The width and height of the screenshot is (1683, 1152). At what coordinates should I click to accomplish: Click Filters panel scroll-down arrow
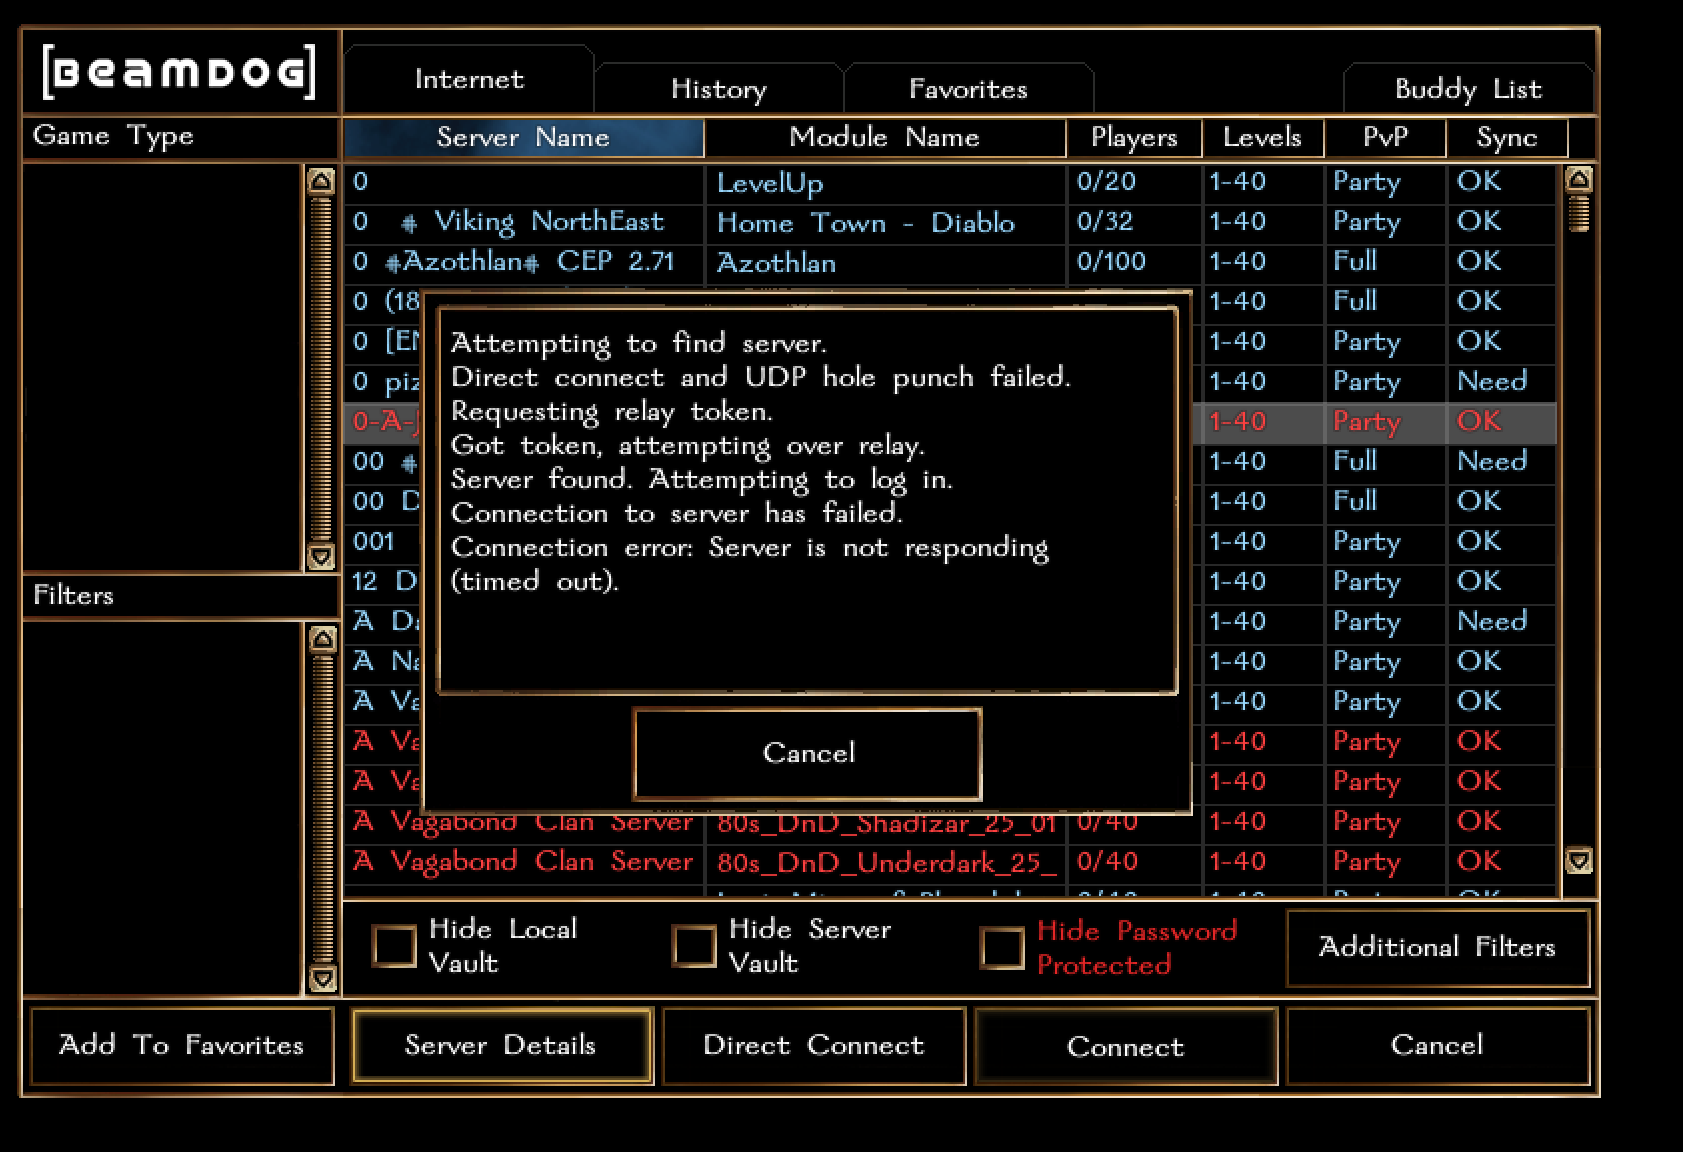(322, 978)
